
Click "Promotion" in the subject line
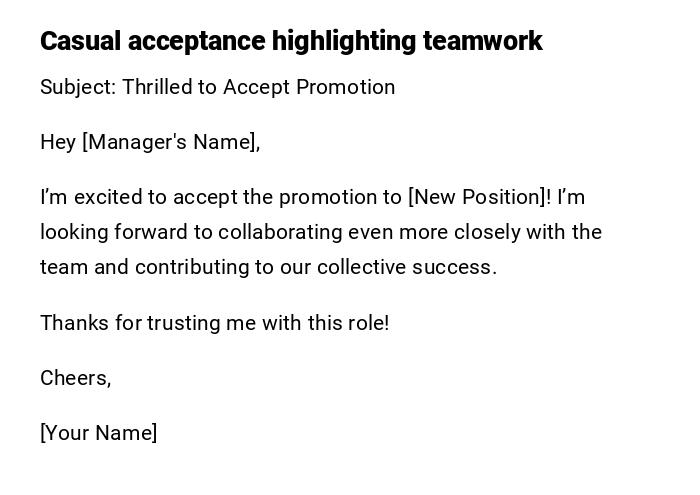(x=344, y=87)
